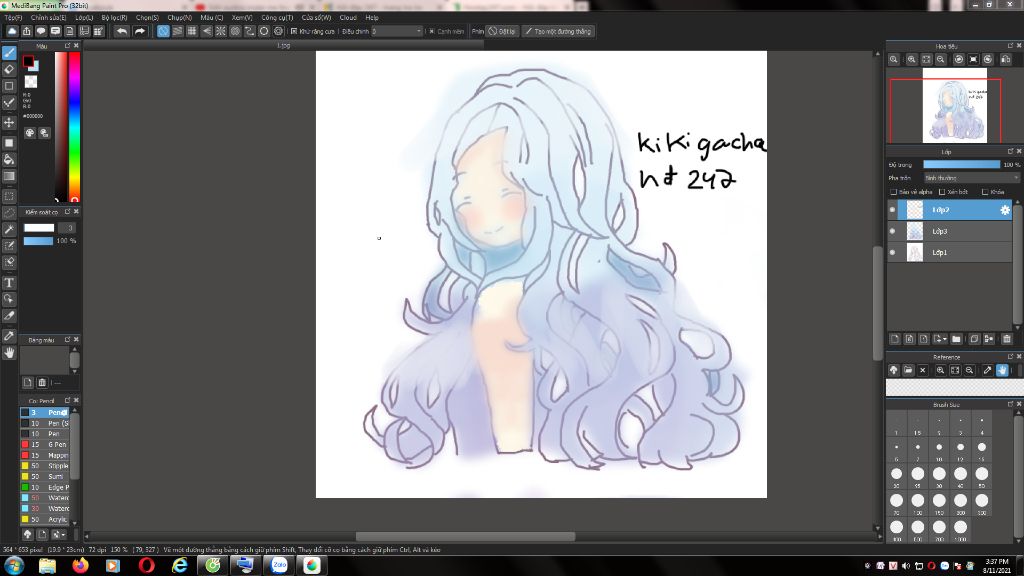Select the Stipple brush
The width and height of the screenshot is (1024, 576).
(45, 466)
